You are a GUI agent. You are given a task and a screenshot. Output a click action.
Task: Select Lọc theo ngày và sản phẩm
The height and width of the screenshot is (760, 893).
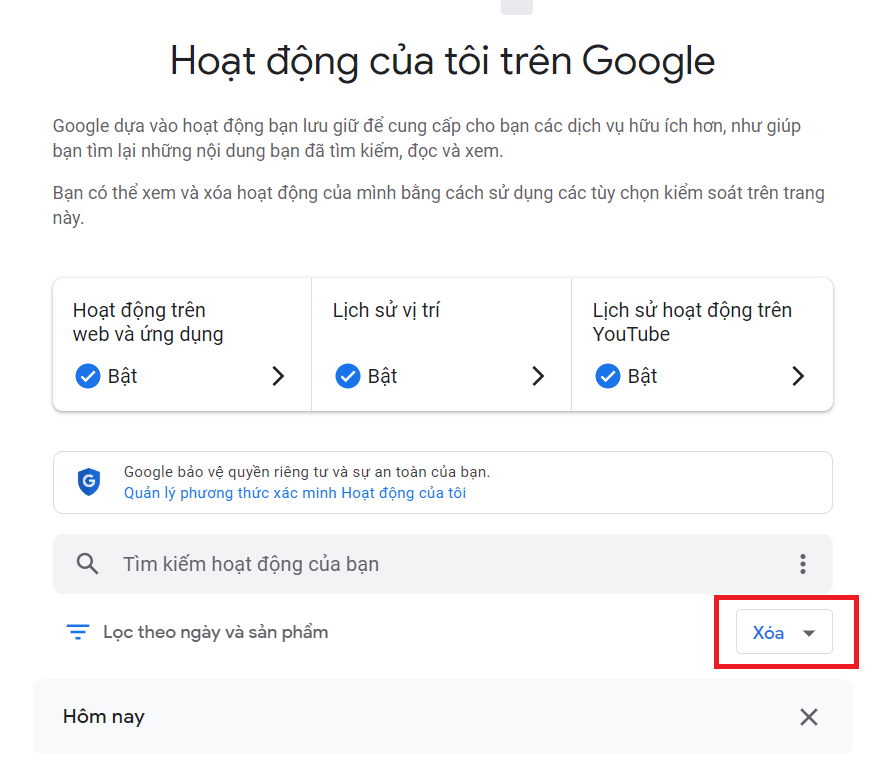click(215, 632)
